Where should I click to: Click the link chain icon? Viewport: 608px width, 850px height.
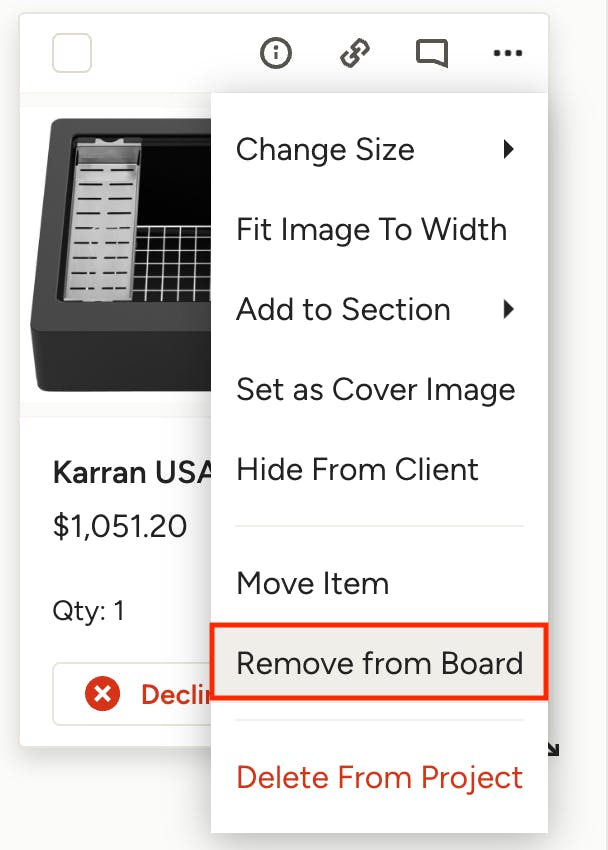(354, 53)
